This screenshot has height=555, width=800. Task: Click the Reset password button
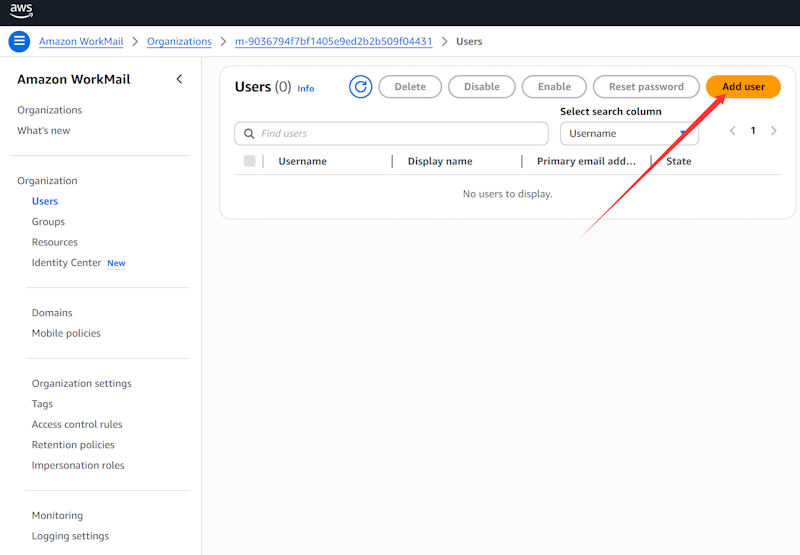click(646, 87)
